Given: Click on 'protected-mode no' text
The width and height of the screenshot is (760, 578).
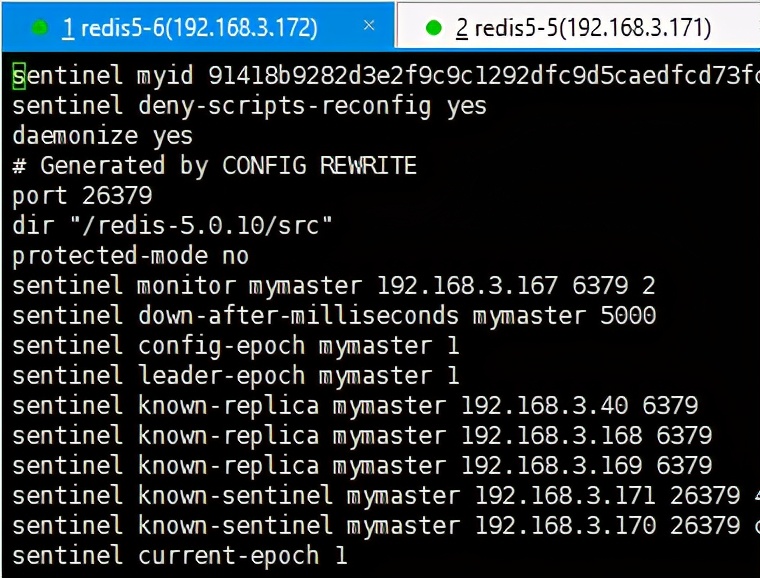Looking at the screenshot, I should (130, 256).
